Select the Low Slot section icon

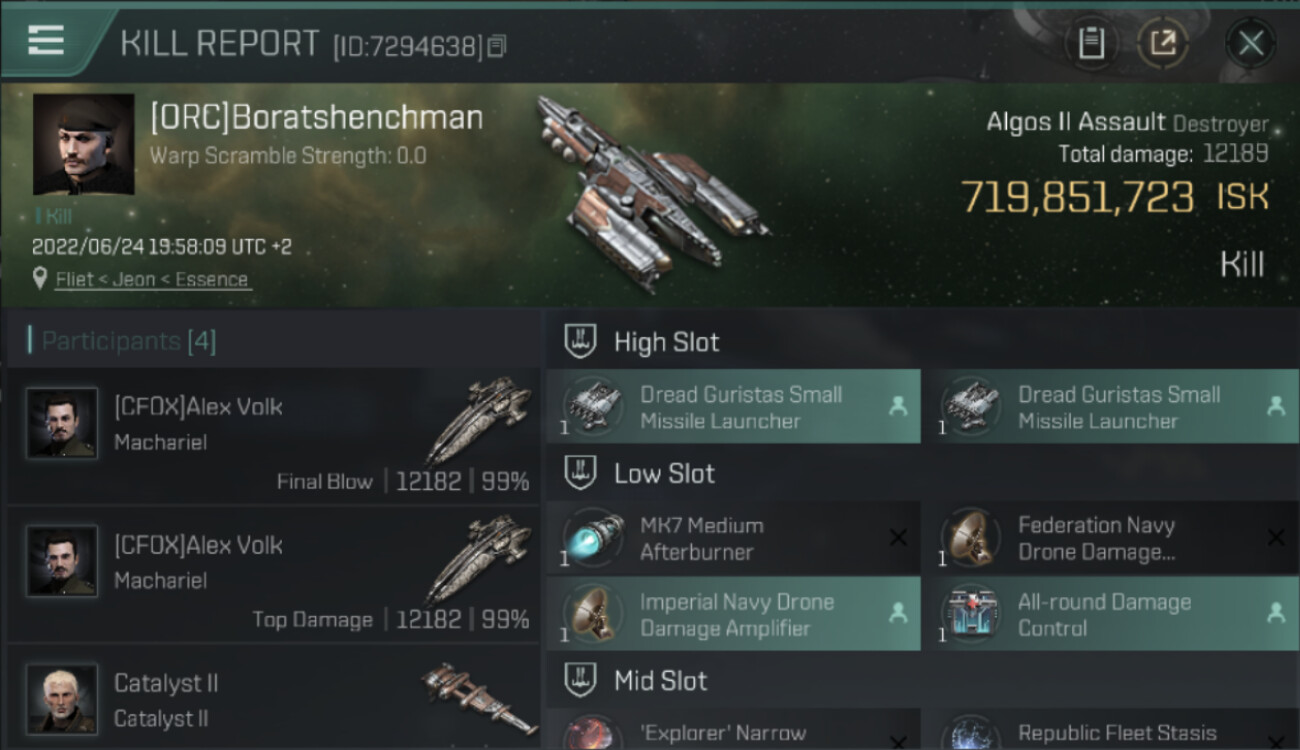pos(581,473)
